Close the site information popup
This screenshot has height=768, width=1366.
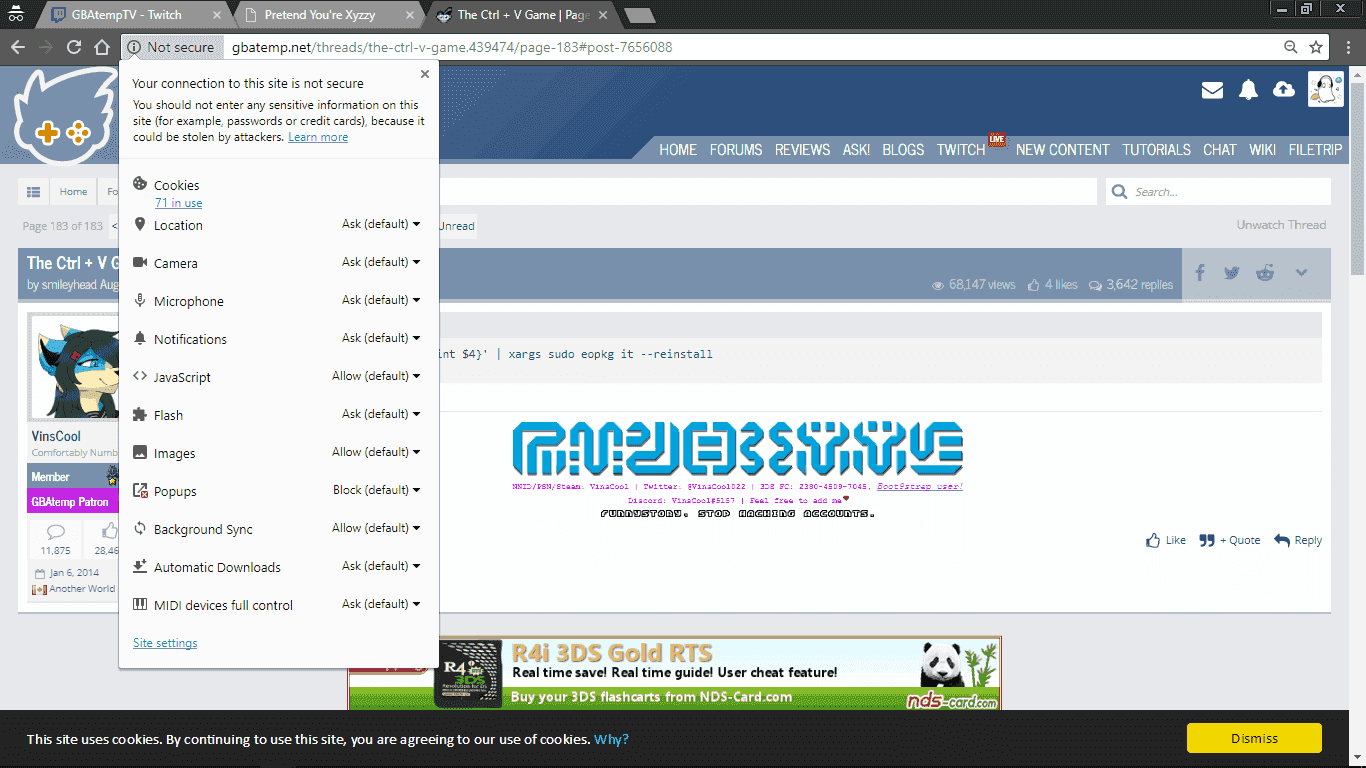(425, 74)
